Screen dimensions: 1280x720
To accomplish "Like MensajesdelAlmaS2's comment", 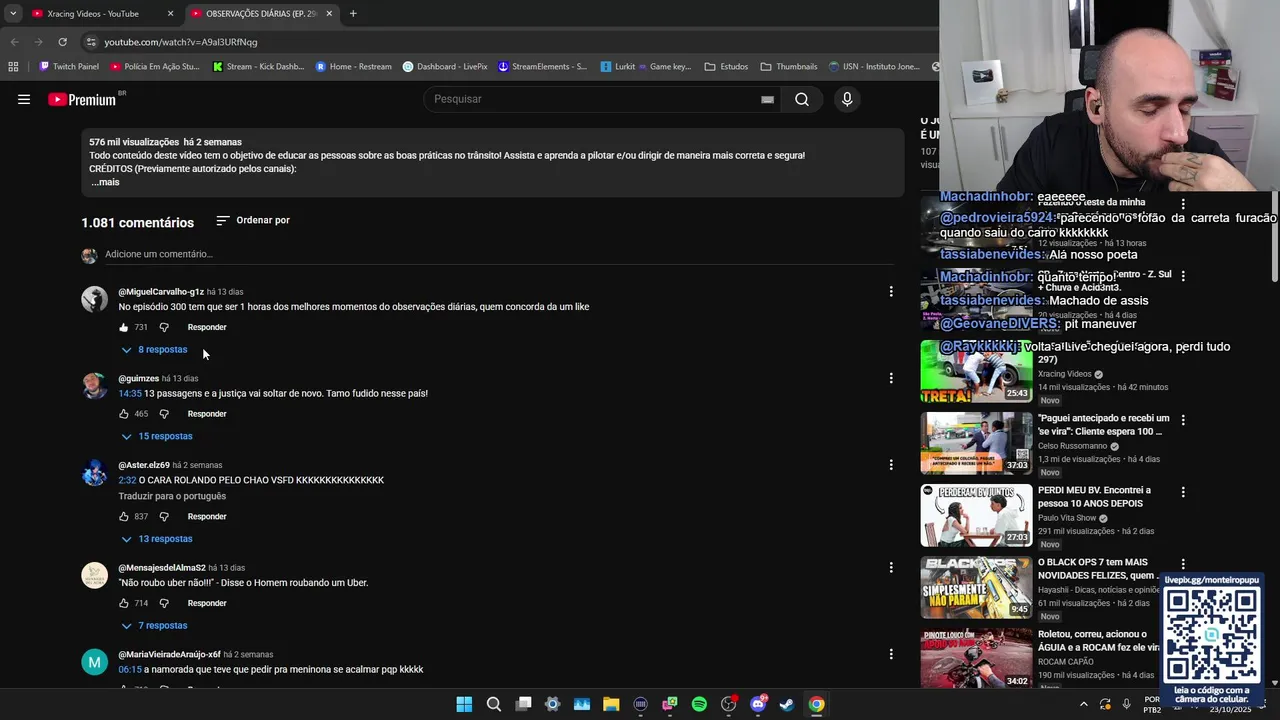I will click(x=124, y=603).
